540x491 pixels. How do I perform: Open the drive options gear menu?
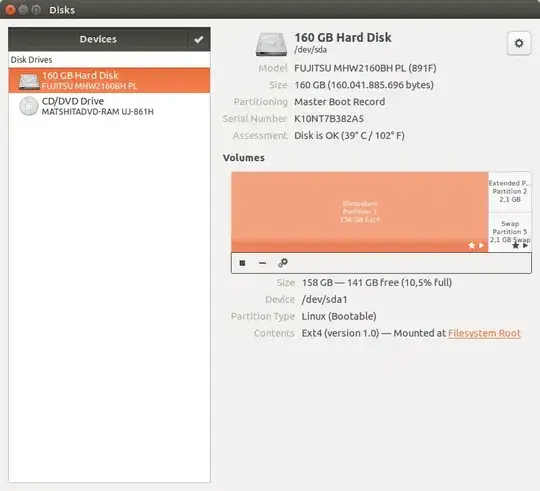519,43
